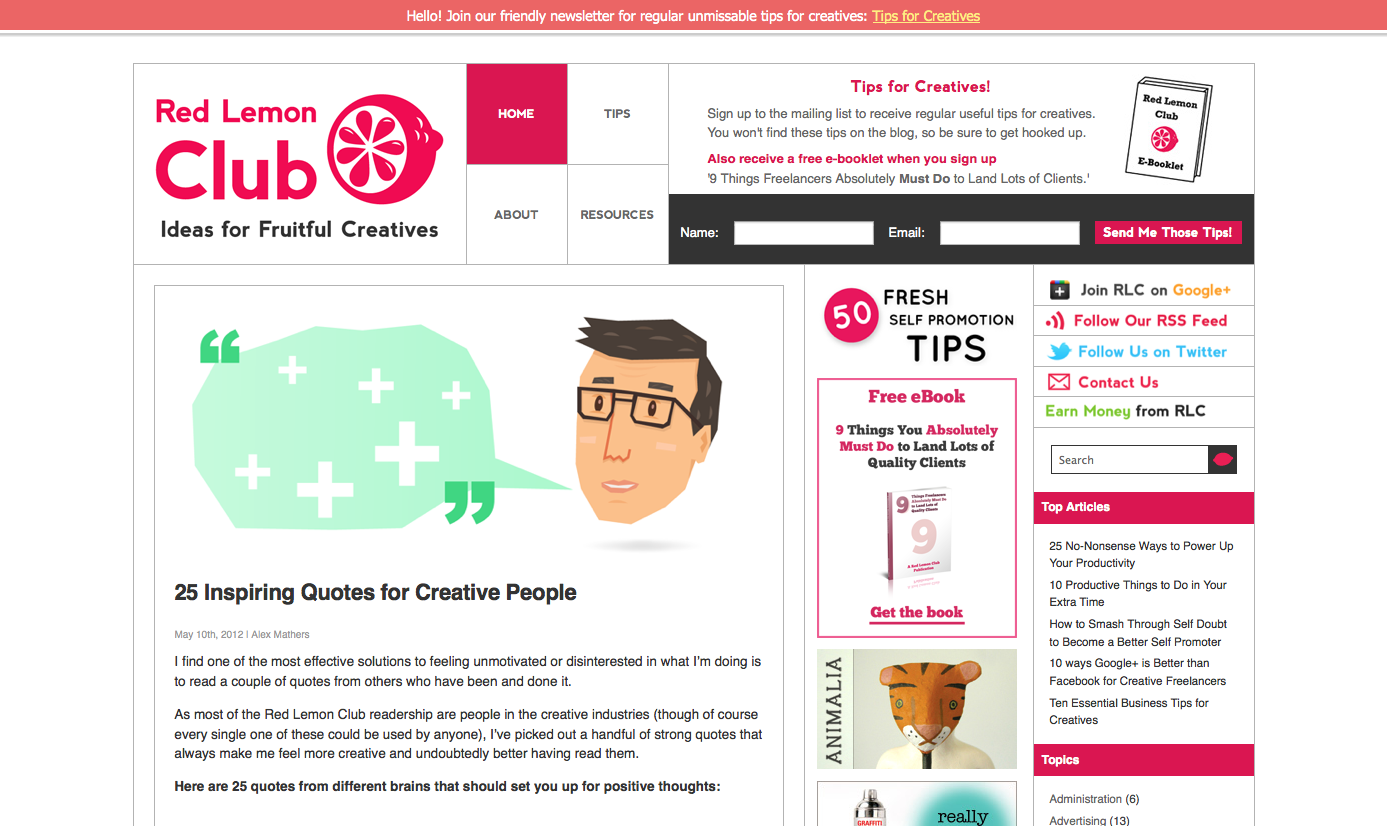Click the pink 50 circle badge
This screenshot has width=1387, height=826.
[x=851, y=316]
